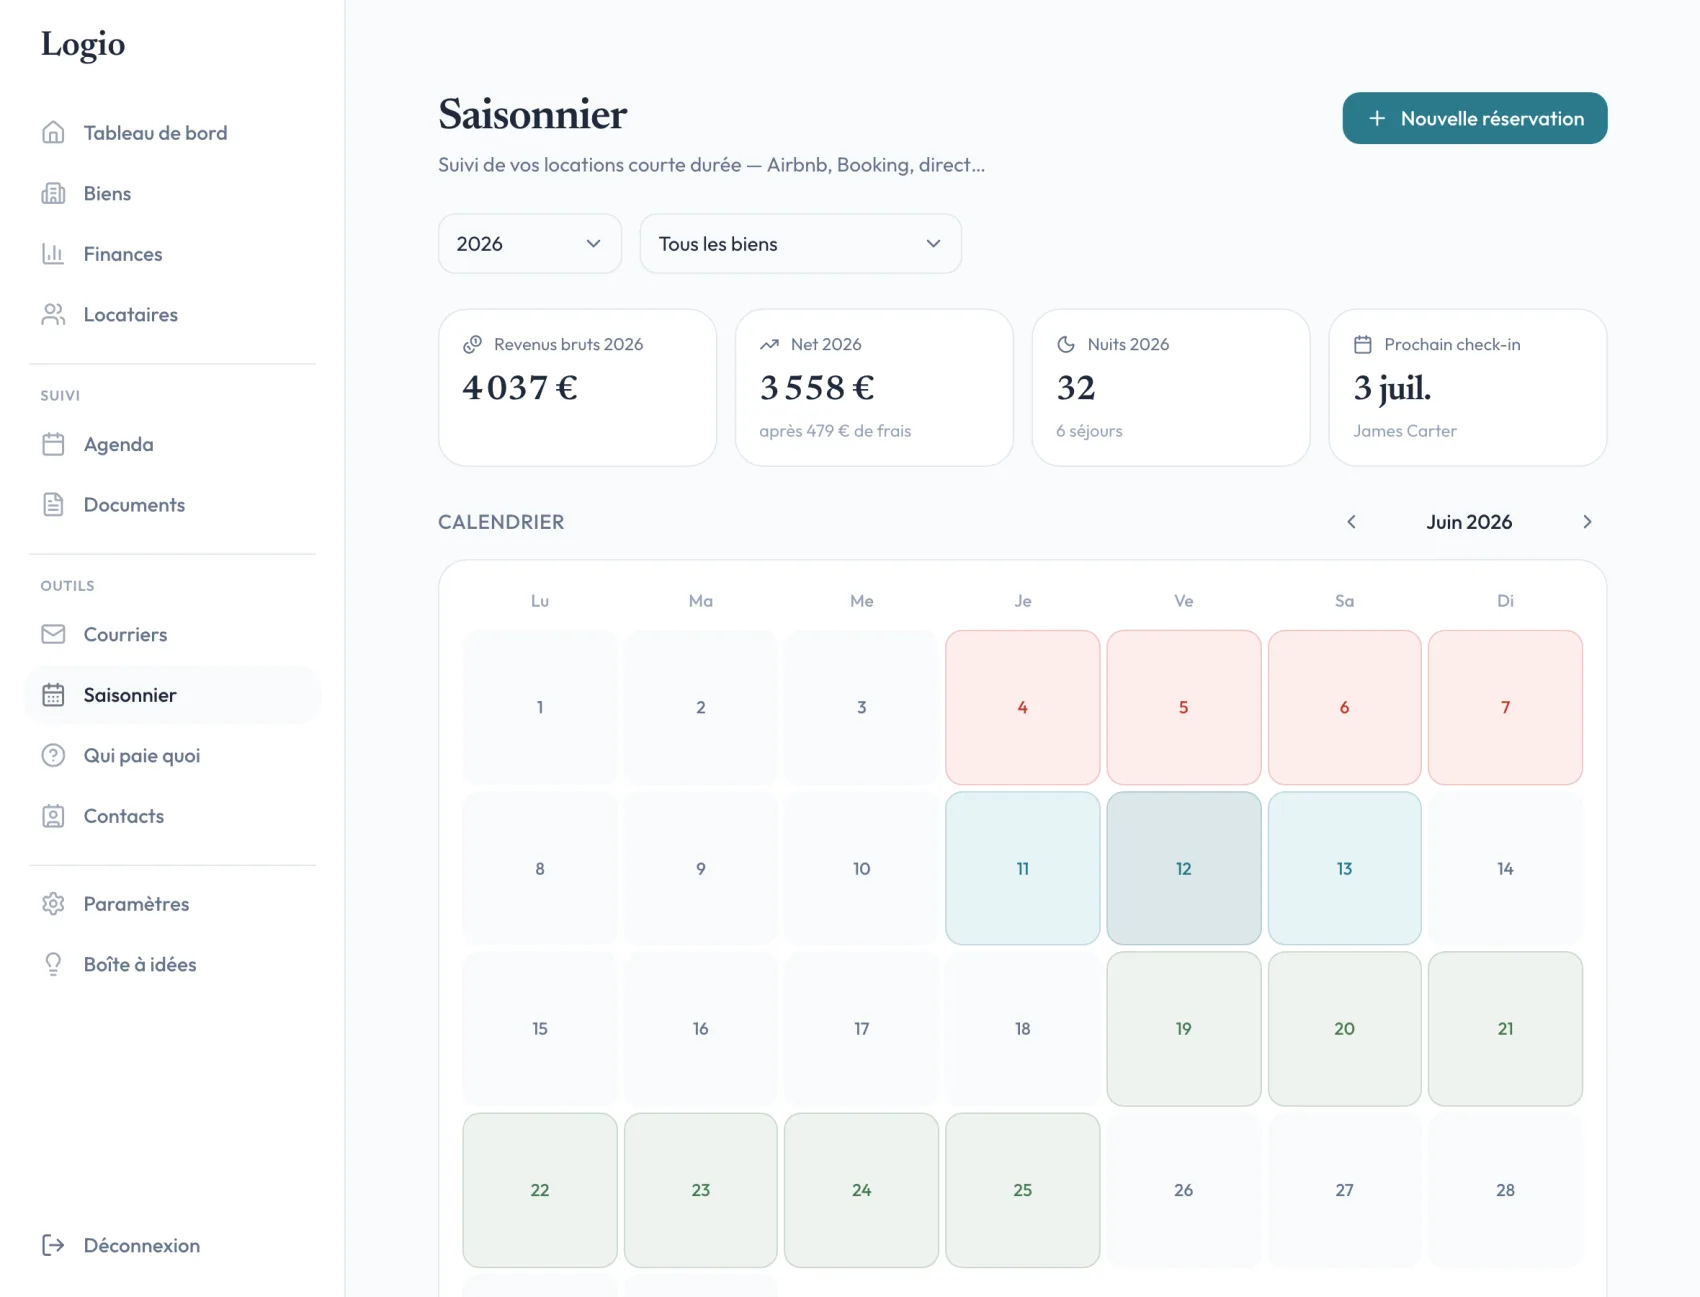Click the Saisonnier calendar icon in sidebar

pyautogui.click(x=53, y=695)
